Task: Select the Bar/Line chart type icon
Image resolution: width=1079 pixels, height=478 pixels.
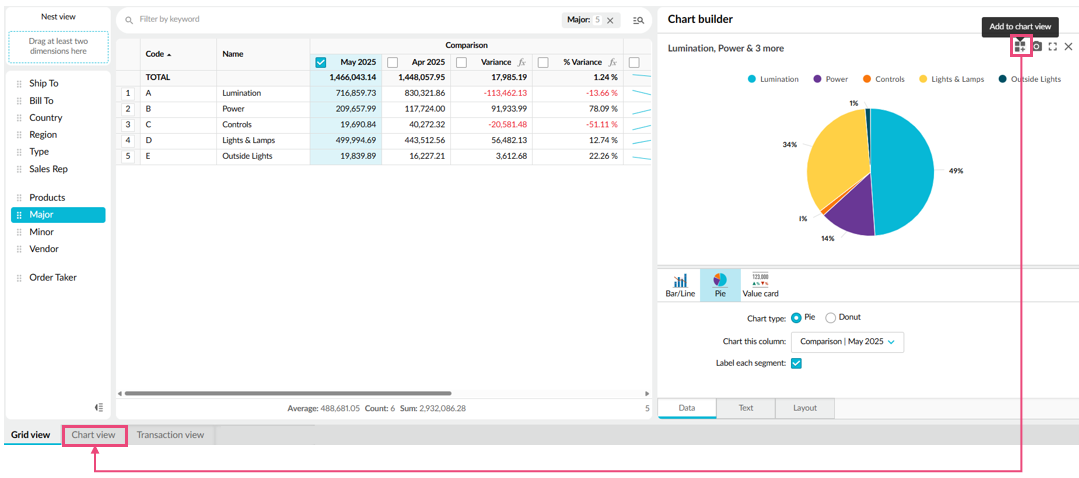Action: coord(680,285)
